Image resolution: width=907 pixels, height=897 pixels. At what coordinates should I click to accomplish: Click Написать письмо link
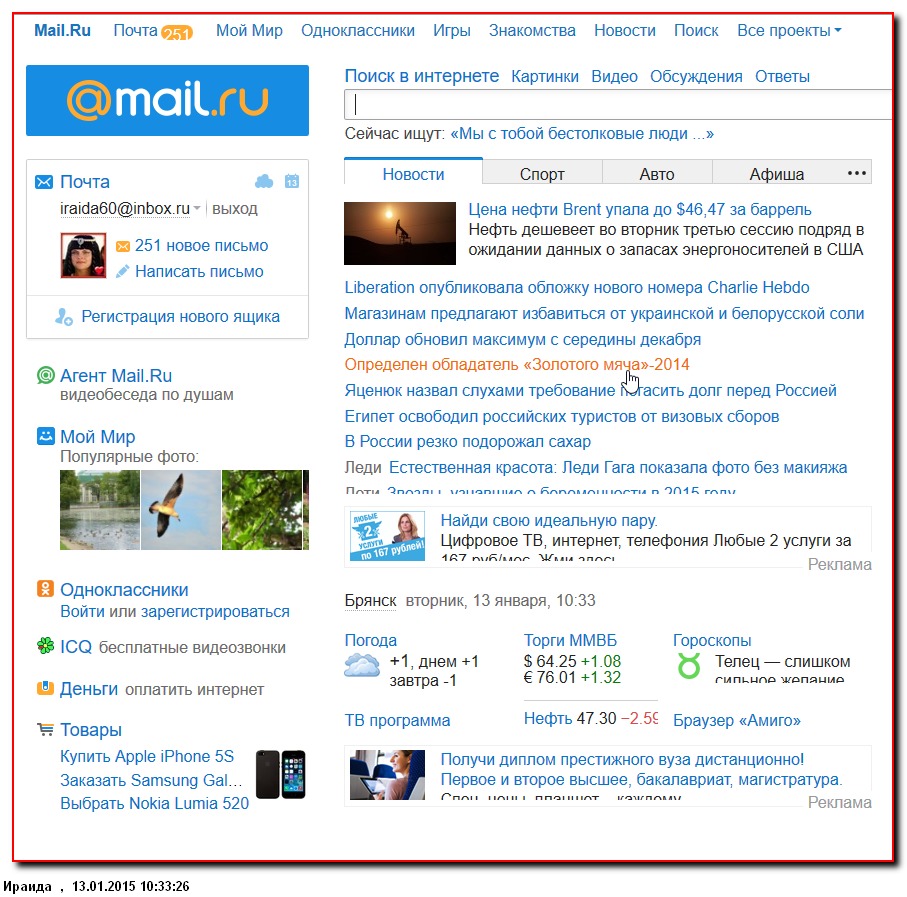point(199,271)
